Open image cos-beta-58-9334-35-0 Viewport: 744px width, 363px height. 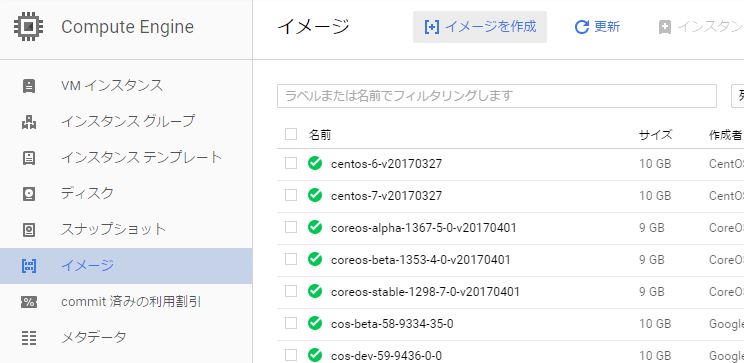pyautogui.click(x=392, y=324)
